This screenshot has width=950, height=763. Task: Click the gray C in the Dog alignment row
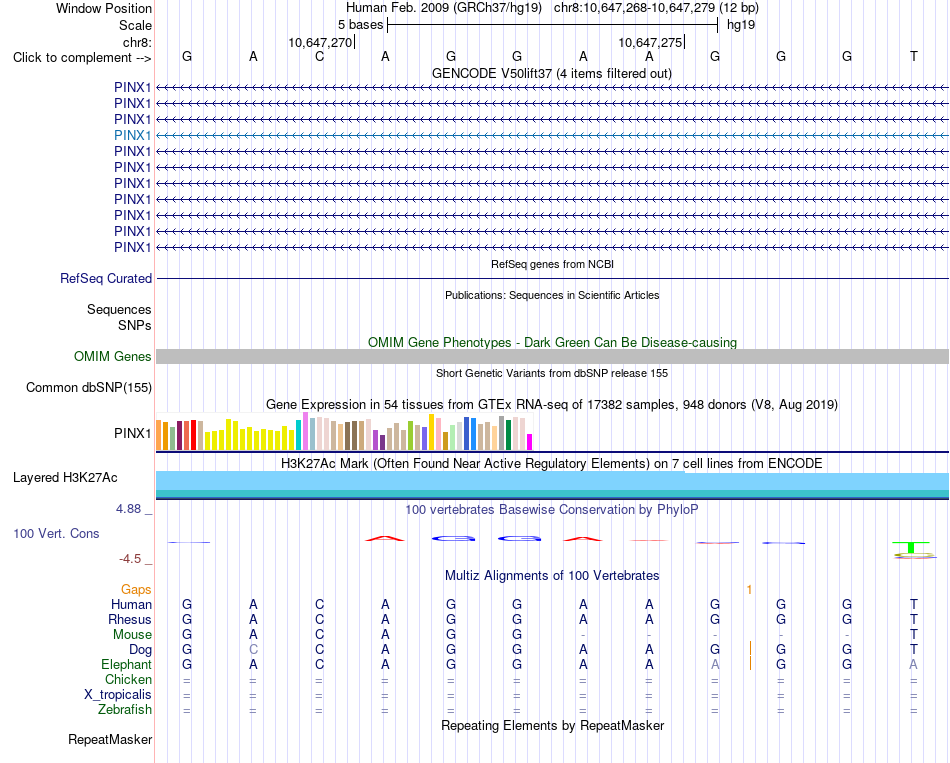pyautogui.click(x=253, y=650)
